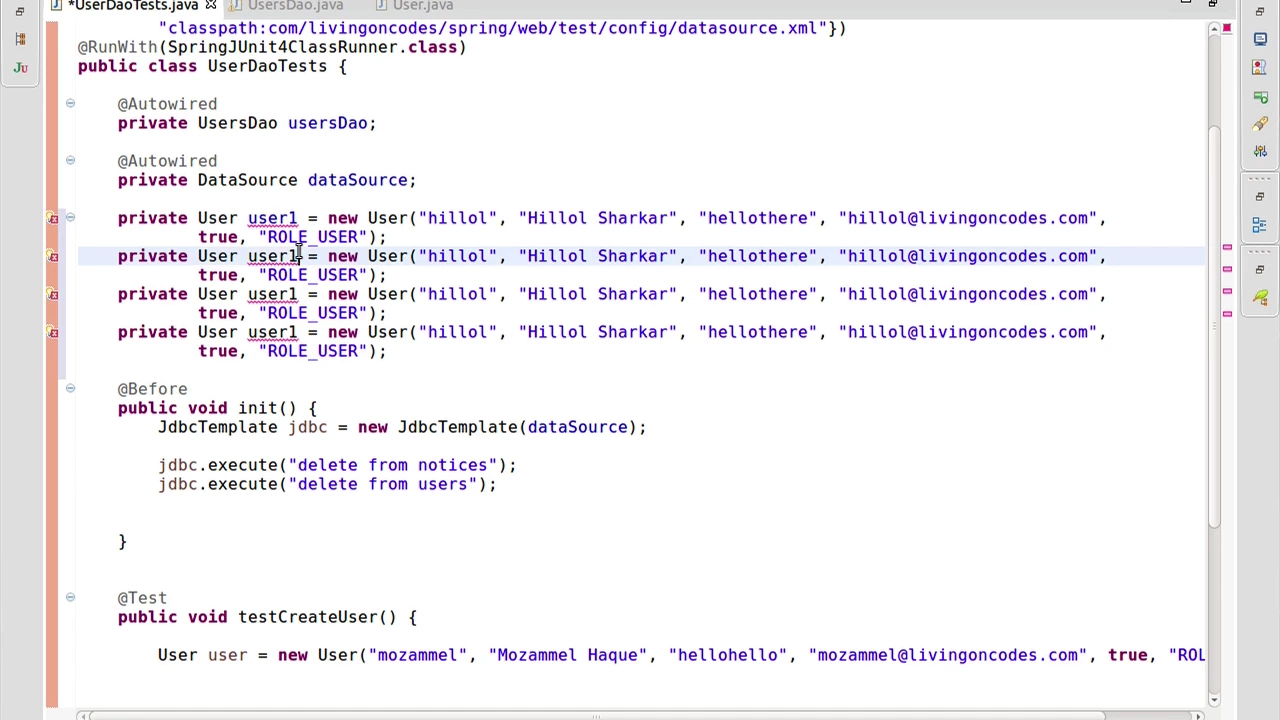Click the class name UserDaoTests in declaration
This screenshot has width=1280, height=720.
coord(267,66)
